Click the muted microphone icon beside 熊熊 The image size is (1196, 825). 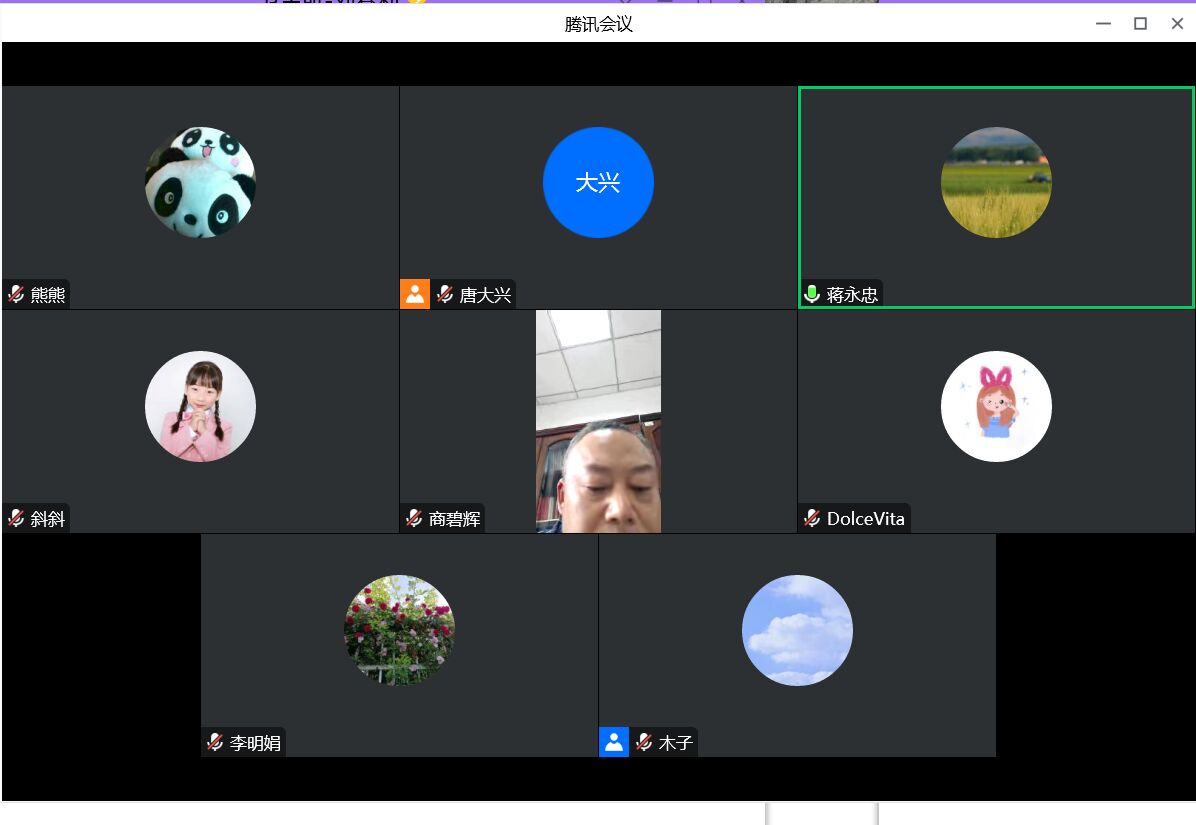16,294
